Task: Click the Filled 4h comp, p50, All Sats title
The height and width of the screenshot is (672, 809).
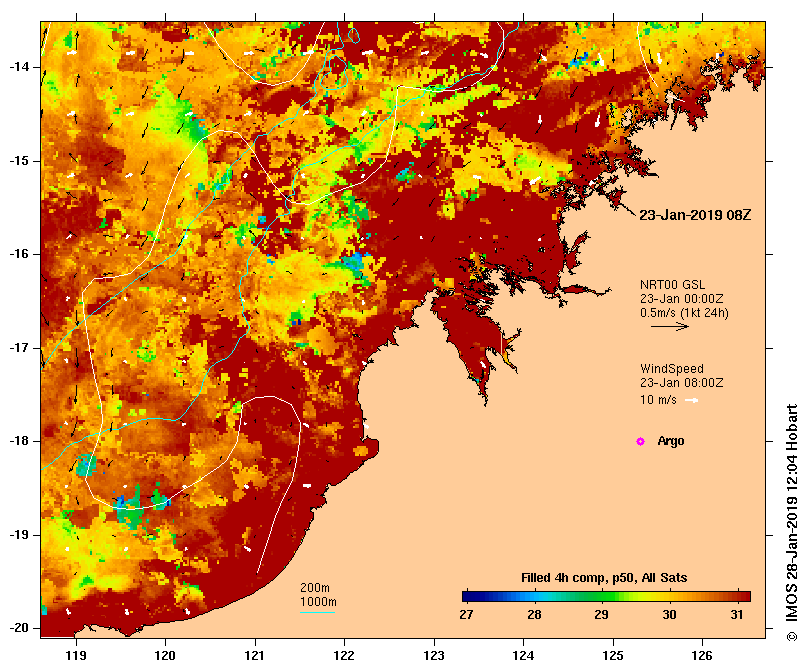Action: coord(604,578)
